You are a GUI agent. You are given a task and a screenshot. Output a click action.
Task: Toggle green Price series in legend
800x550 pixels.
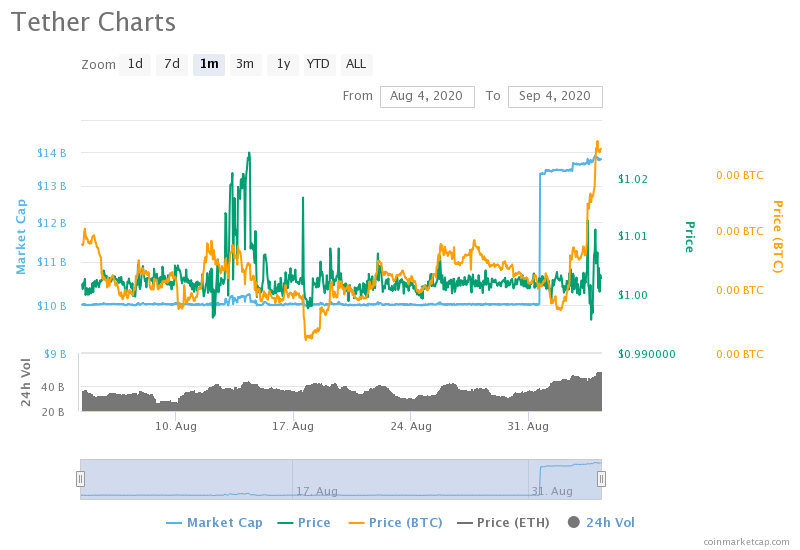[304, 522]
